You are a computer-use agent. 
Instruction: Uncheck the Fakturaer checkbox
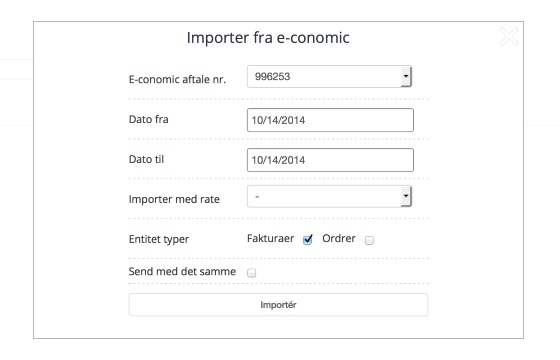point(308,240)
